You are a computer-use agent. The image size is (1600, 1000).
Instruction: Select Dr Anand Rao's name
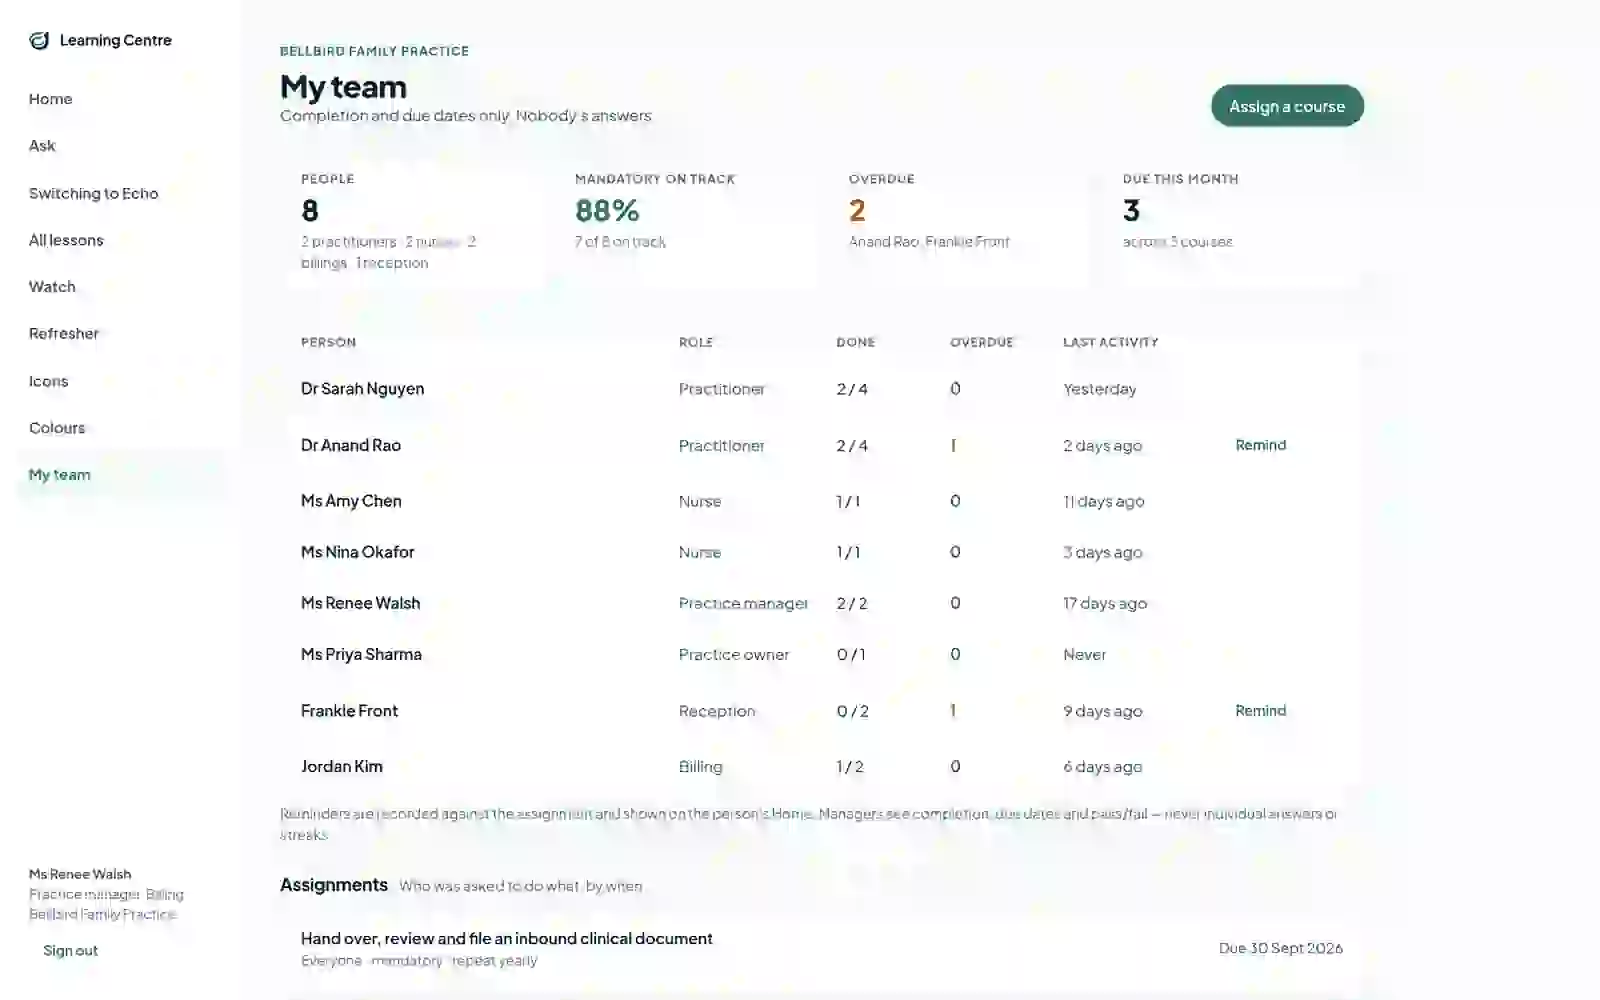point(351,446)
